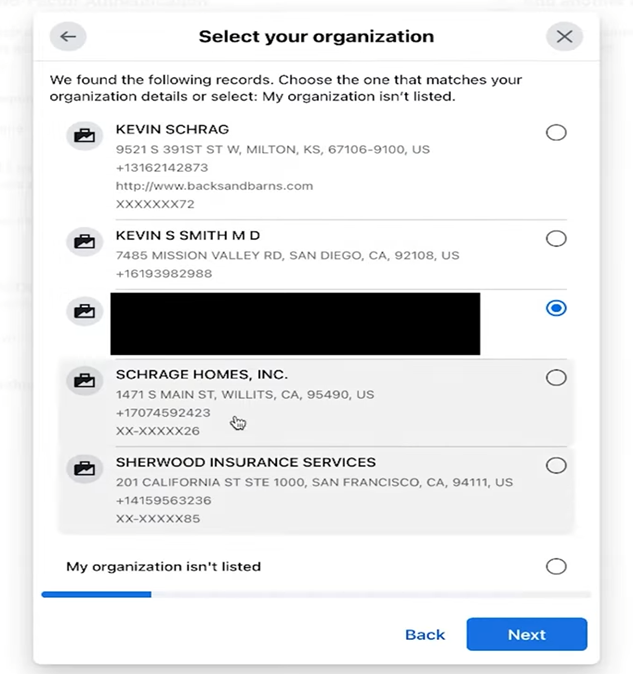Click phone number +17074592423
The image size is (633, 674).
(163, 413)
